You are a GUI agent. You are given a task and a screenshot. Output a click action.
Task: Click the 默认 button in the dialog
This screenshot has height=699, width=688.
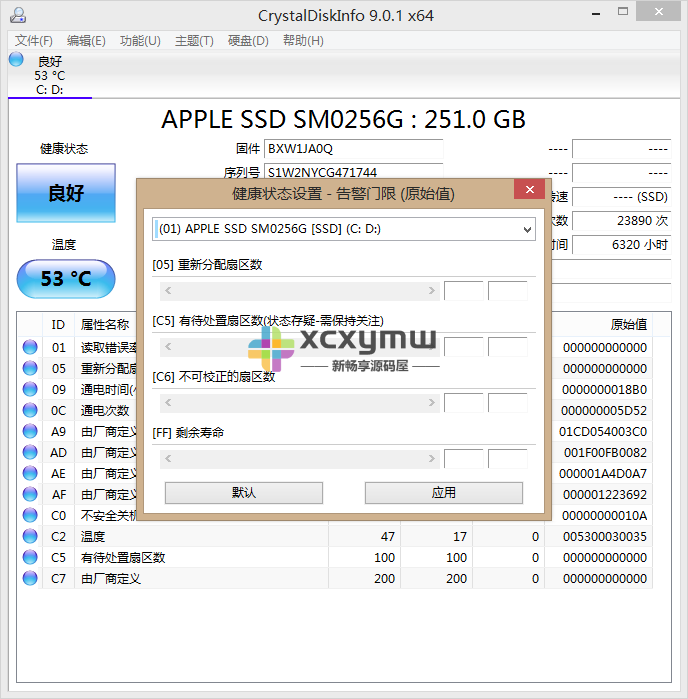[244, 493]
